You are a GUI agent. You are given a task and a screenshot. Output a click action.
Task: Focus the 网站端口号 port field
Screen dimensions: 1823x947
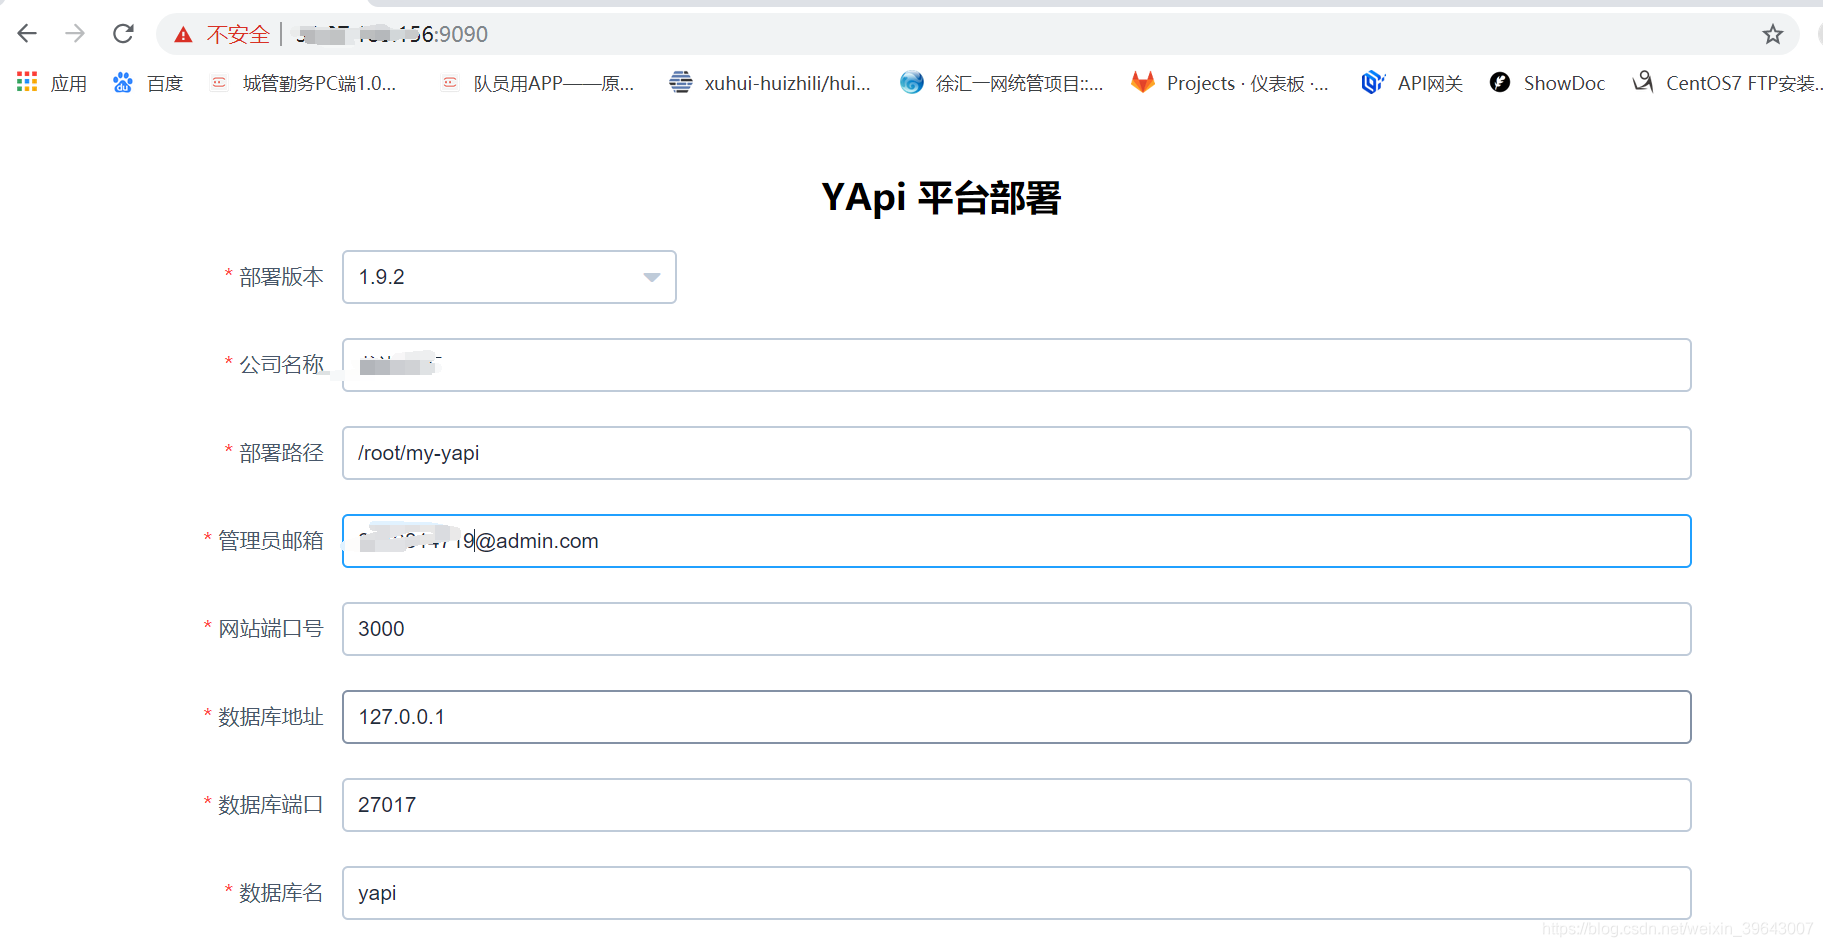tap(1014, 629)
